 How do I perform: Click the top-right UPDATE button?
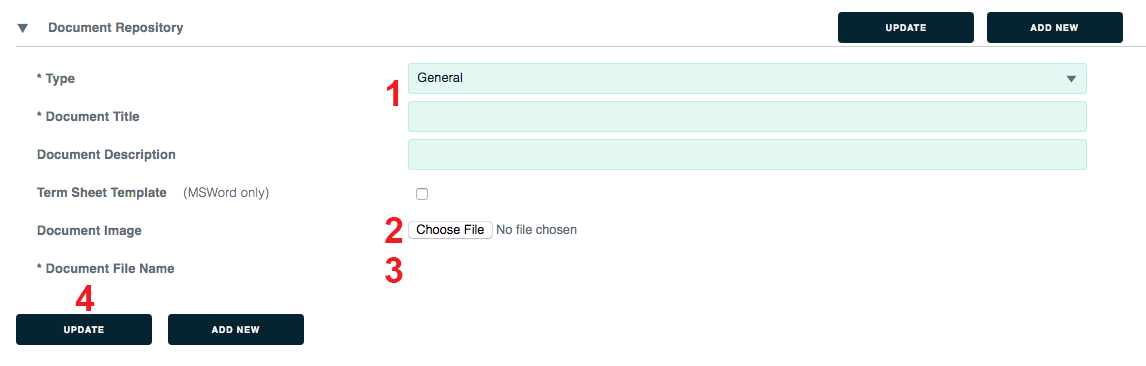(906, 28)
